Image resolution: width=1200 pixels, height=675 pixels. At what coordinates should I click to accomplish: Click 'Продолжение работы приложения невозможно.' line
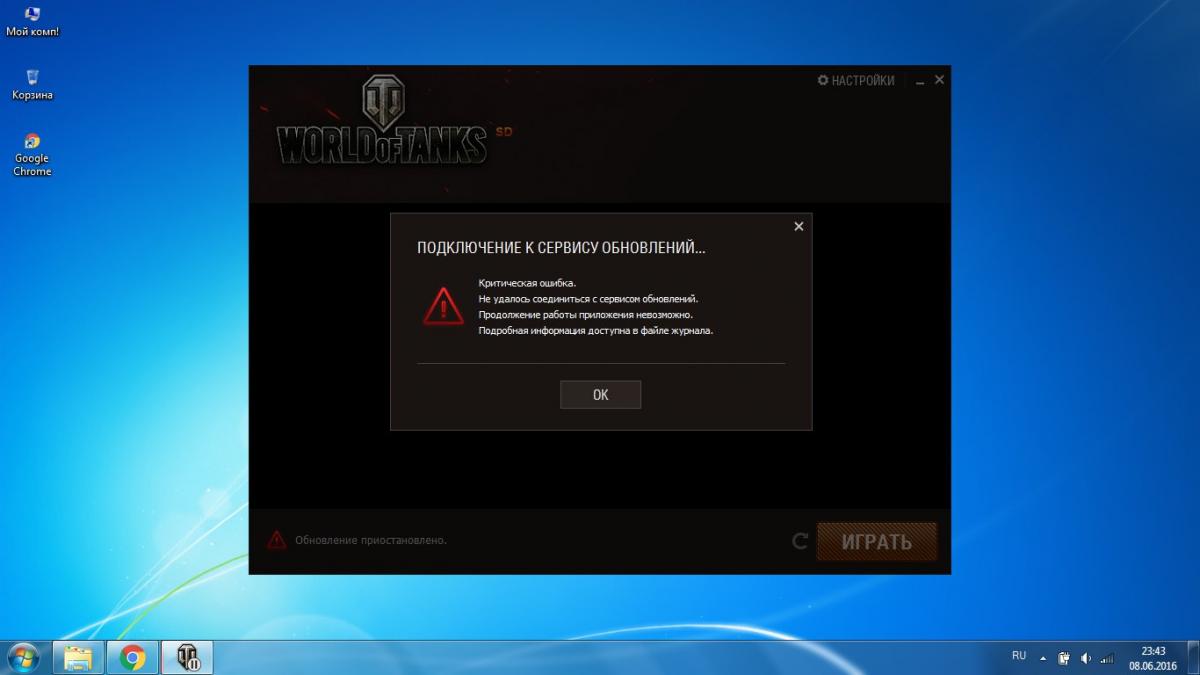(x=585, y=314)
